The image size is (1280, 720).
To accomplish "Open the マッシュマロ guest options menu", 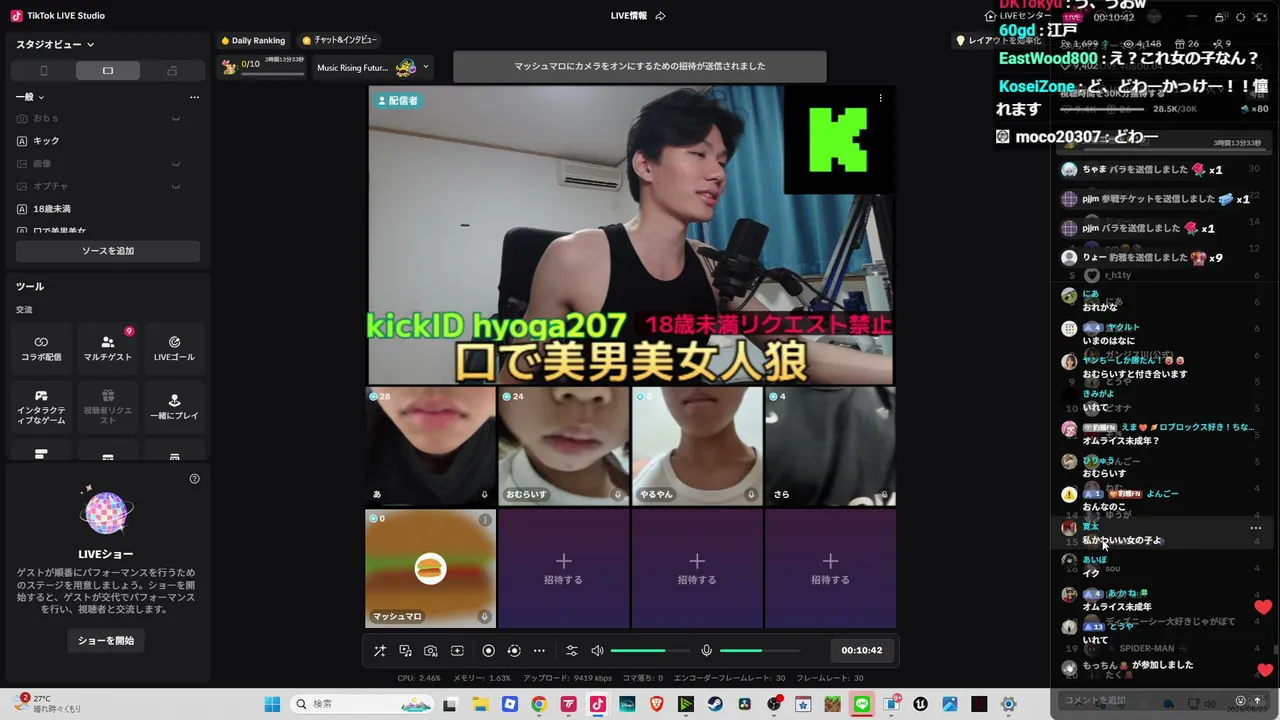I will [x=485, y=520].
